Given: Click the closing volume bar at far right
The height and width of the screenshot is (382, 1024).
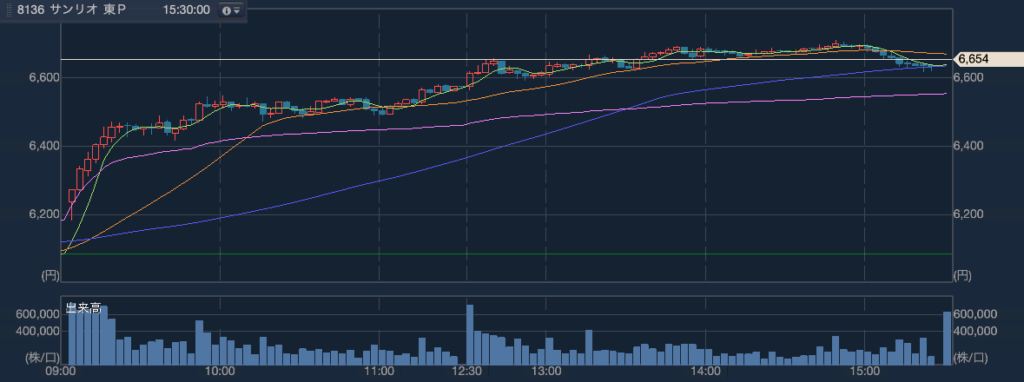Looking at the screenshot, I should 947,338.
